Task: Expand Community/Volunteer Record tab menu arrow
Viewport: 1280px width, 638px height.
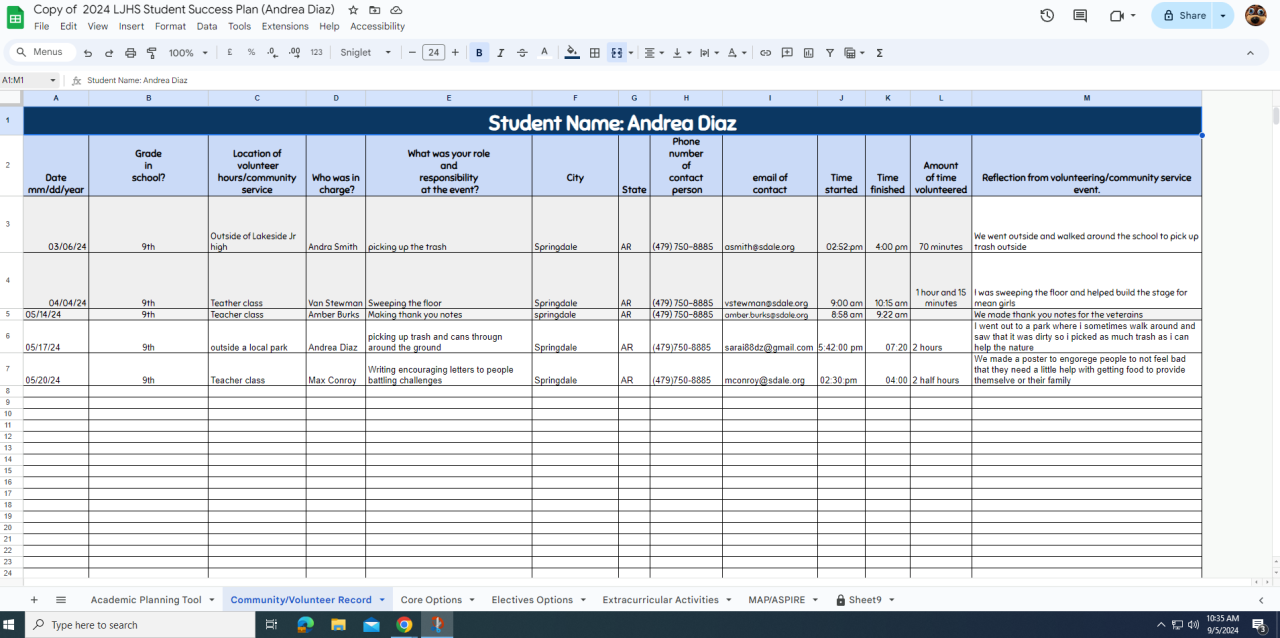Action: [x=382, y=600]
